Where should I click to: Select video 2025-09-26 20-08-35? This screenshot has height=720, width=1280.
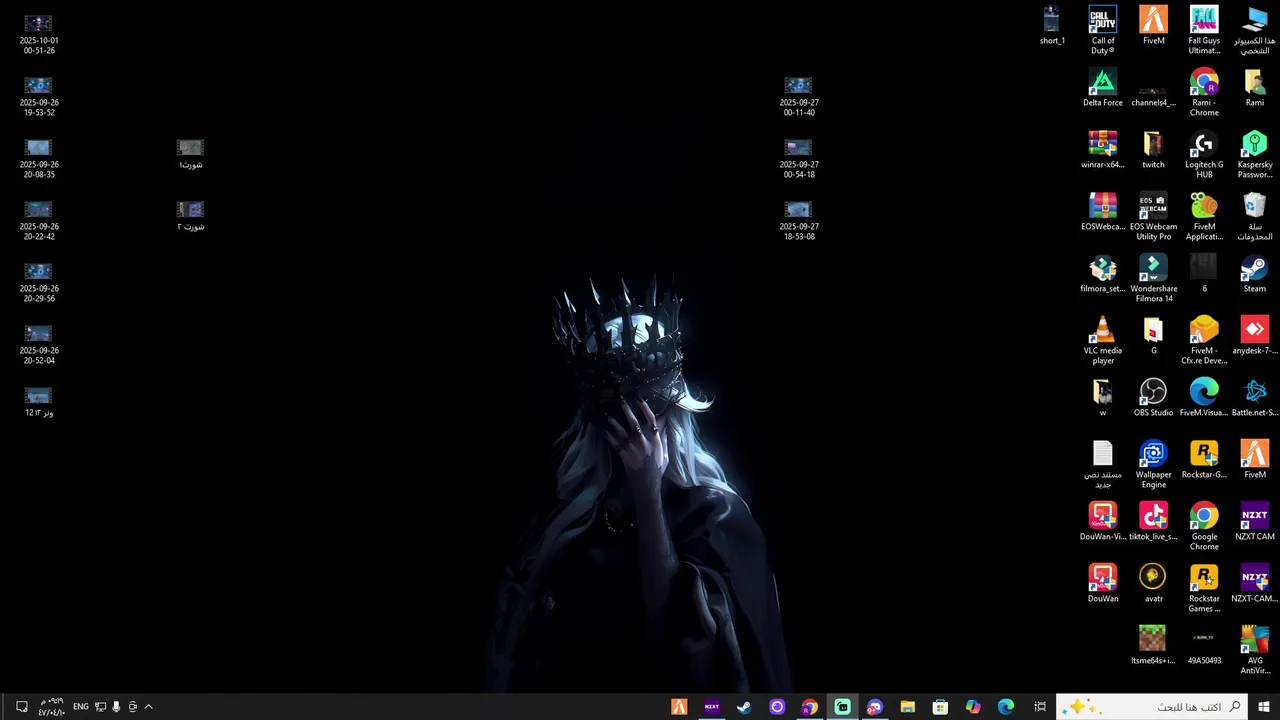tap(39, 158)
